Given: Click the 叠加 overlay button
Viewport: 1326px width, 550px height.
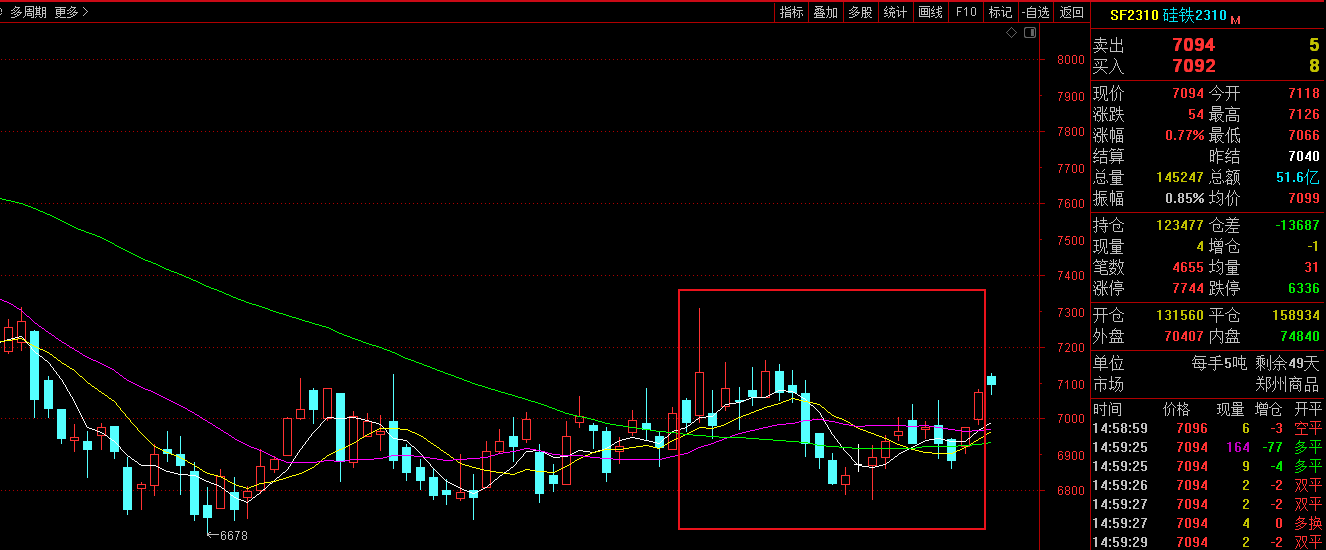Looking at the screenshot, I should click(x=825, y=12).
